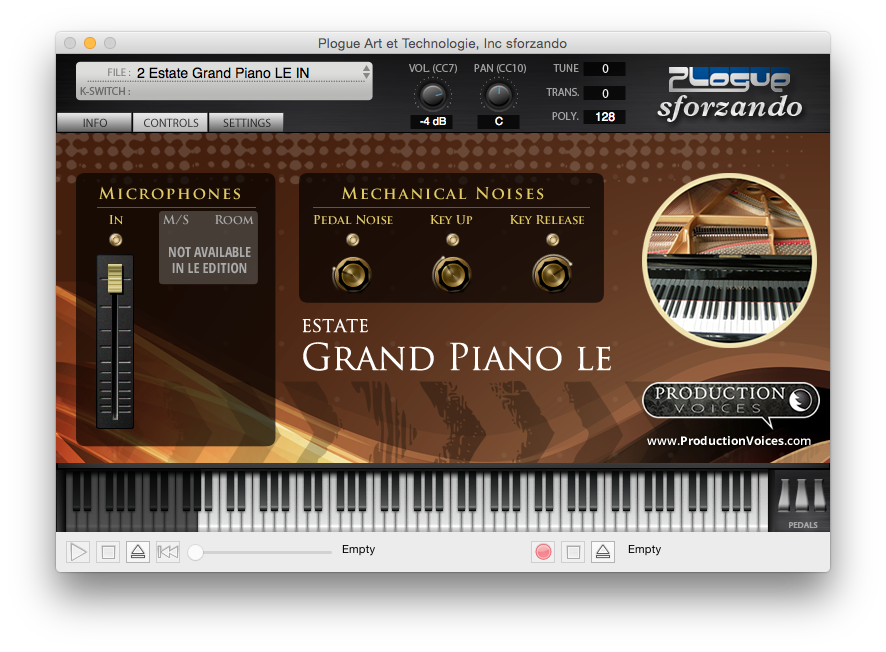Viewport: 886px width, 652px height.
Task: Click the TRANS. value field
Action: tap(605, 93)
